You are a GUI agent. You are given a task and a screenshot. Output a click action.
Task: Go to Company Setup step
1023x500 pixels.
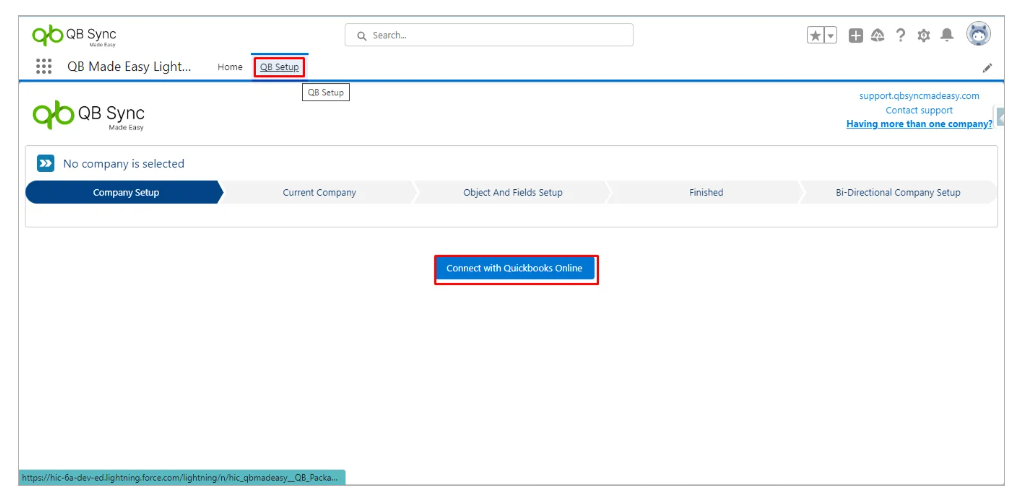coord(124,193)
